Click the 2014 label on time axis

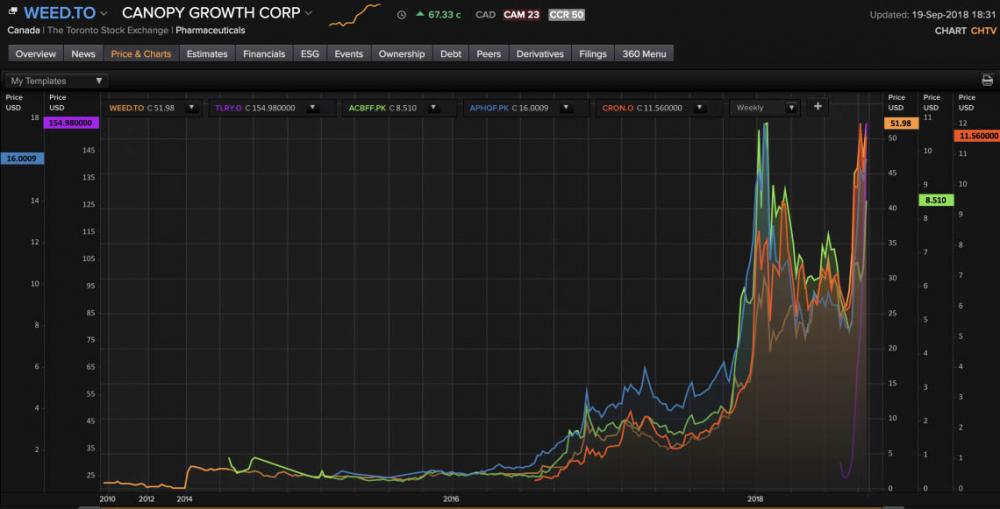[184, 499]
